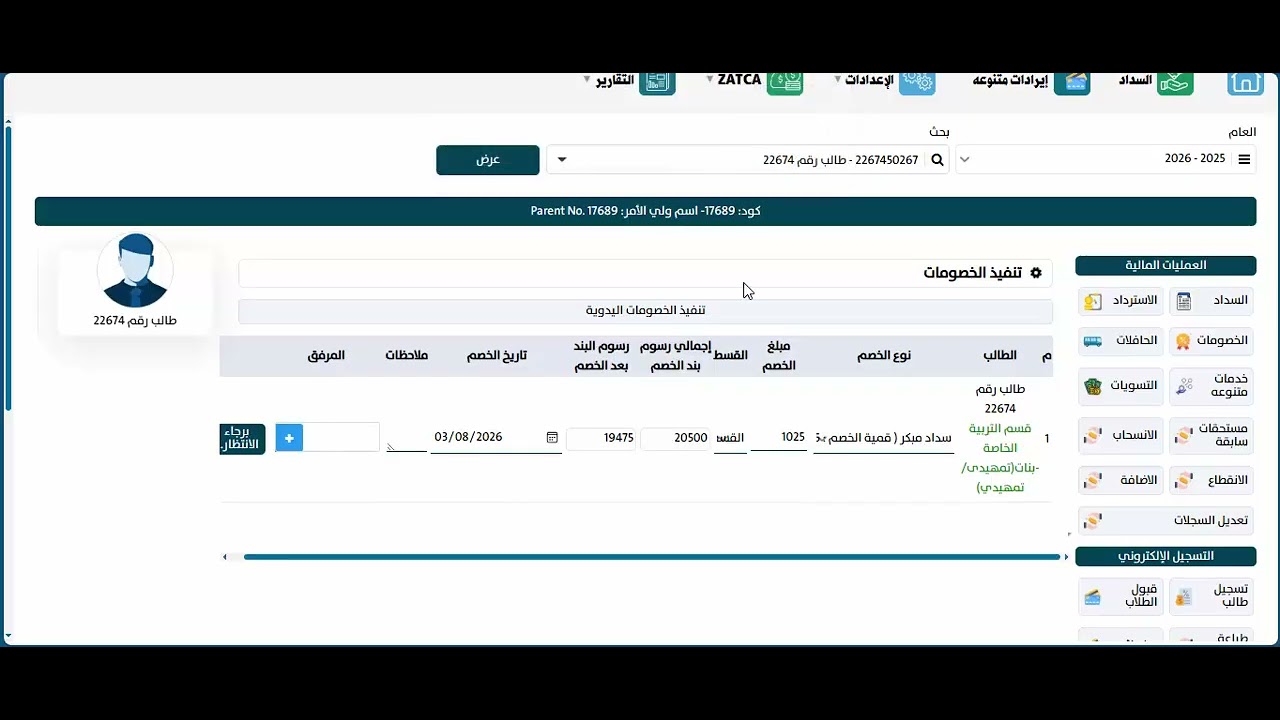Click the إجمالي رسوم field showing 20500
This screenshot has width=1280, height=720.
pos(675,438)
